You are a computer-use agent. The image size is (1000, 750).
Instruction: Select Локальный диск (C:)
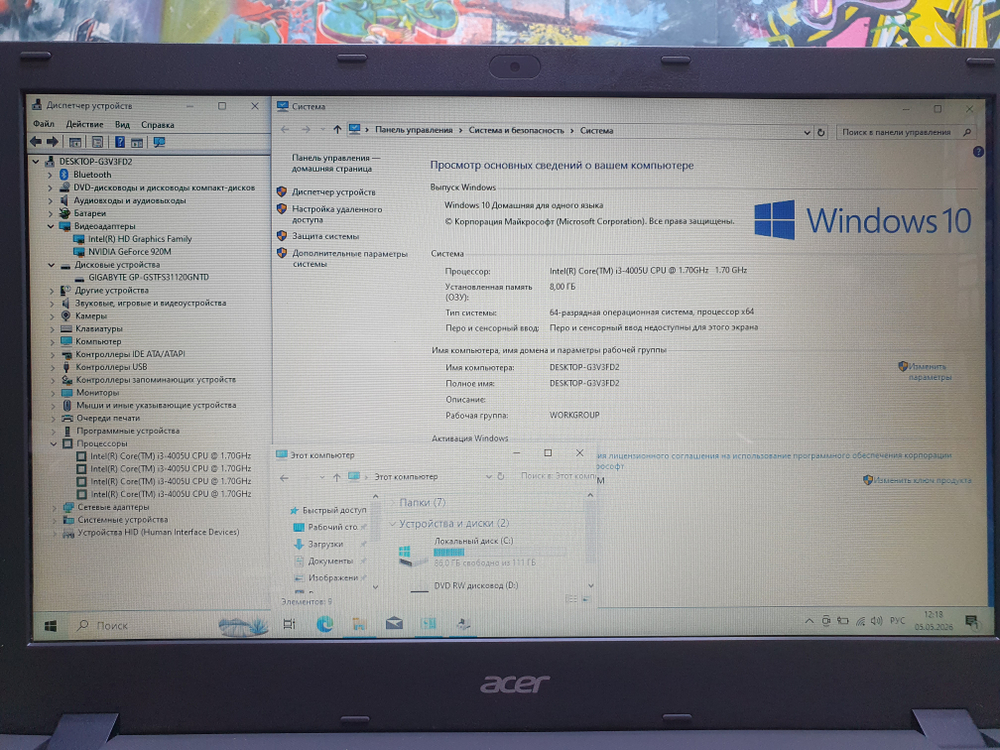coord(480,552)
